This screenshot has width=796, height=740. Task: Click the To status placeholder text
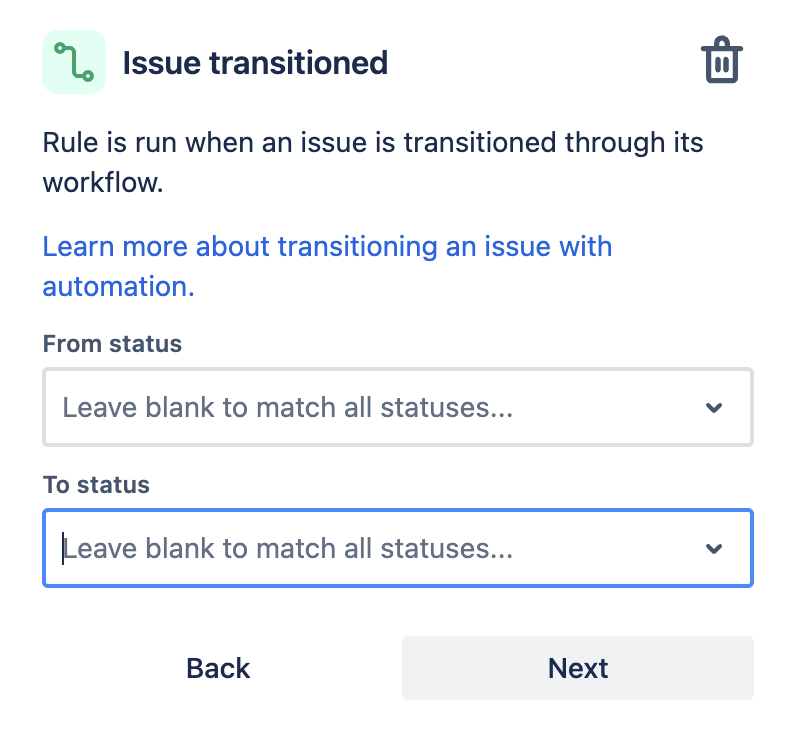tap(288, 549)
